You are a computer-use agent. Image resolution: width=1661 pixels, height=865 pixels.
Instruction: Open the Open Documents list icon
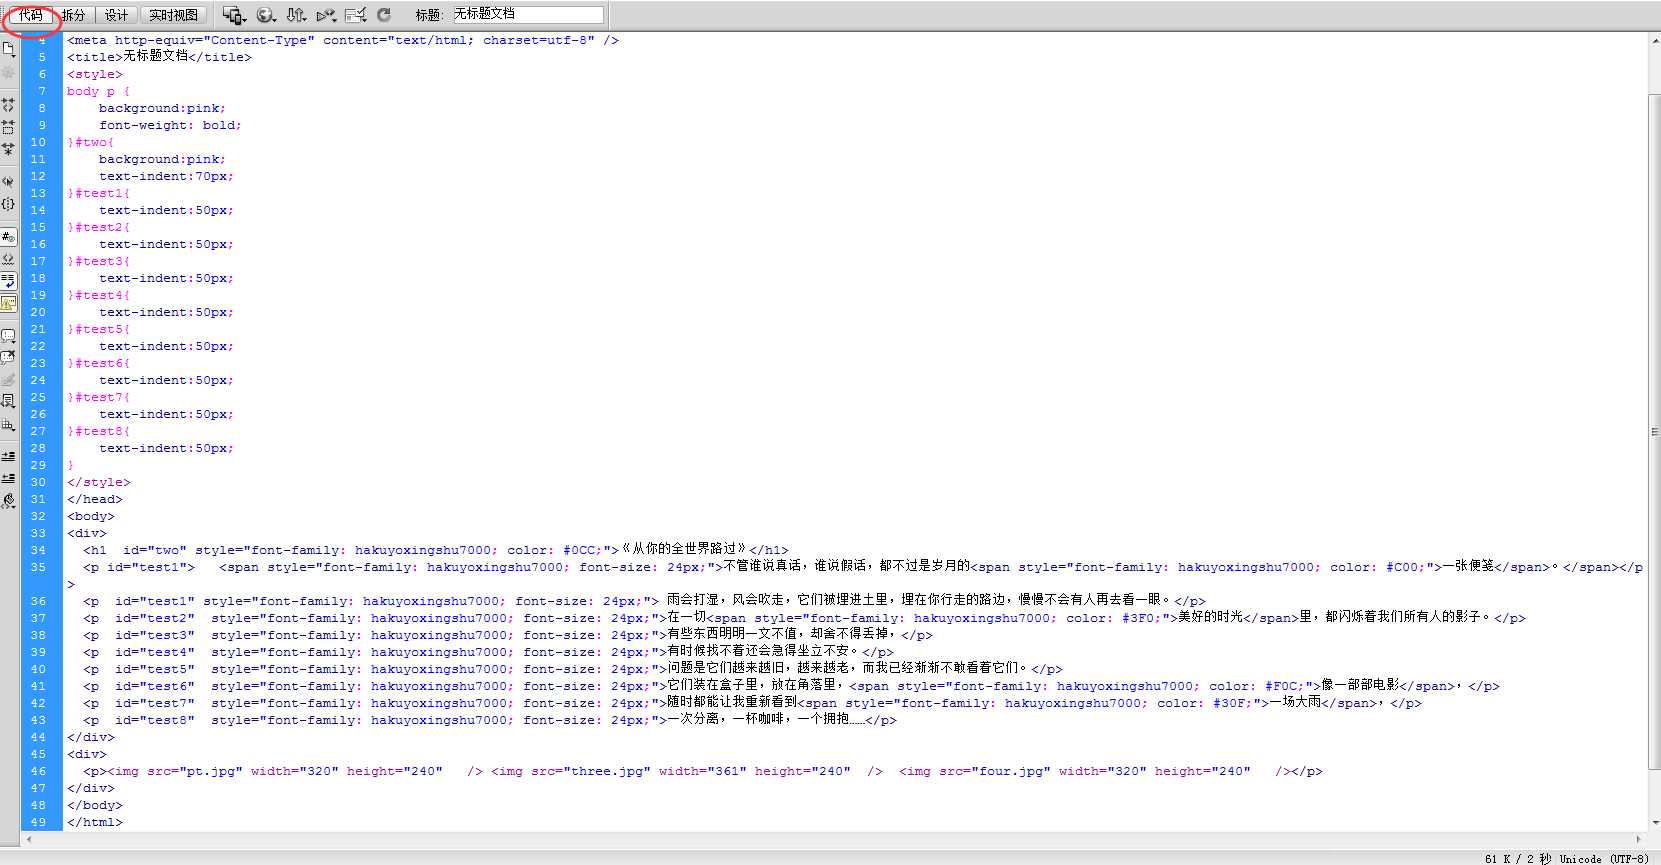coord(8,49)
